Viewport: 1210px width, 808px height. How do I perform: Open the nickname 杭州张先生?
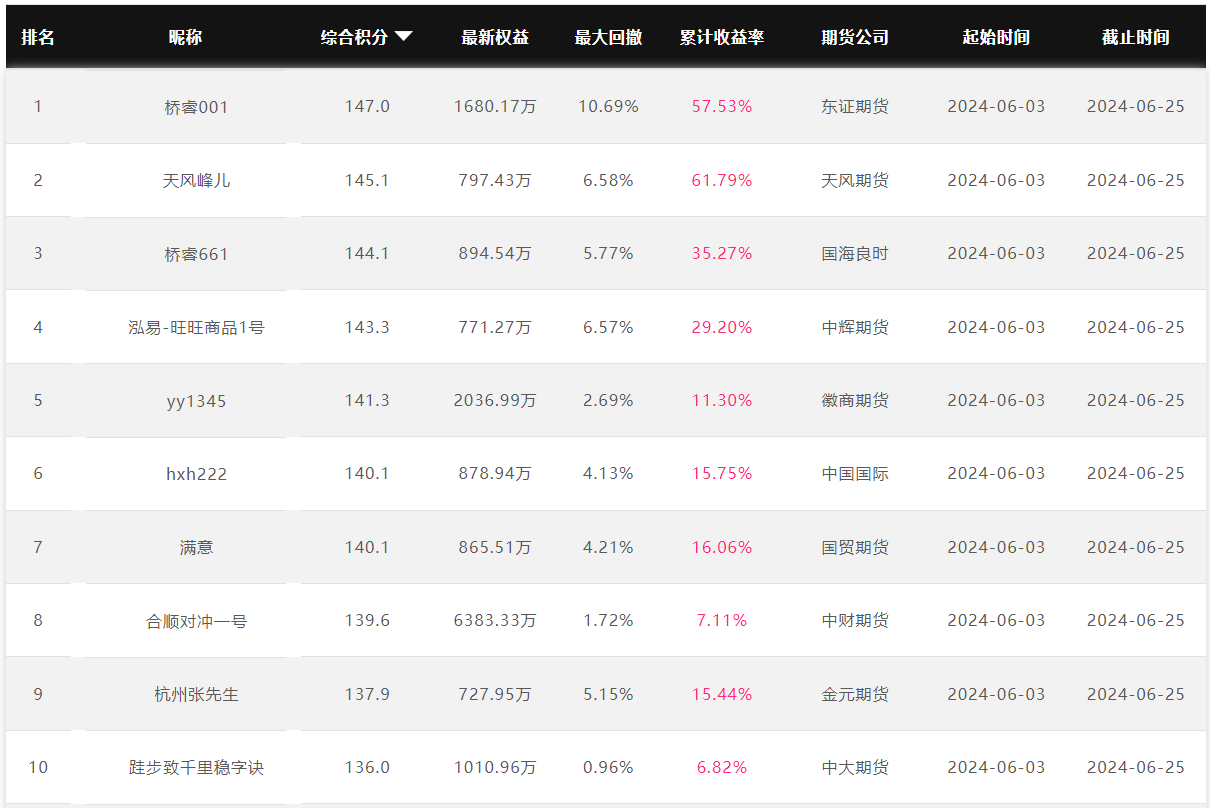click(196, 694)
